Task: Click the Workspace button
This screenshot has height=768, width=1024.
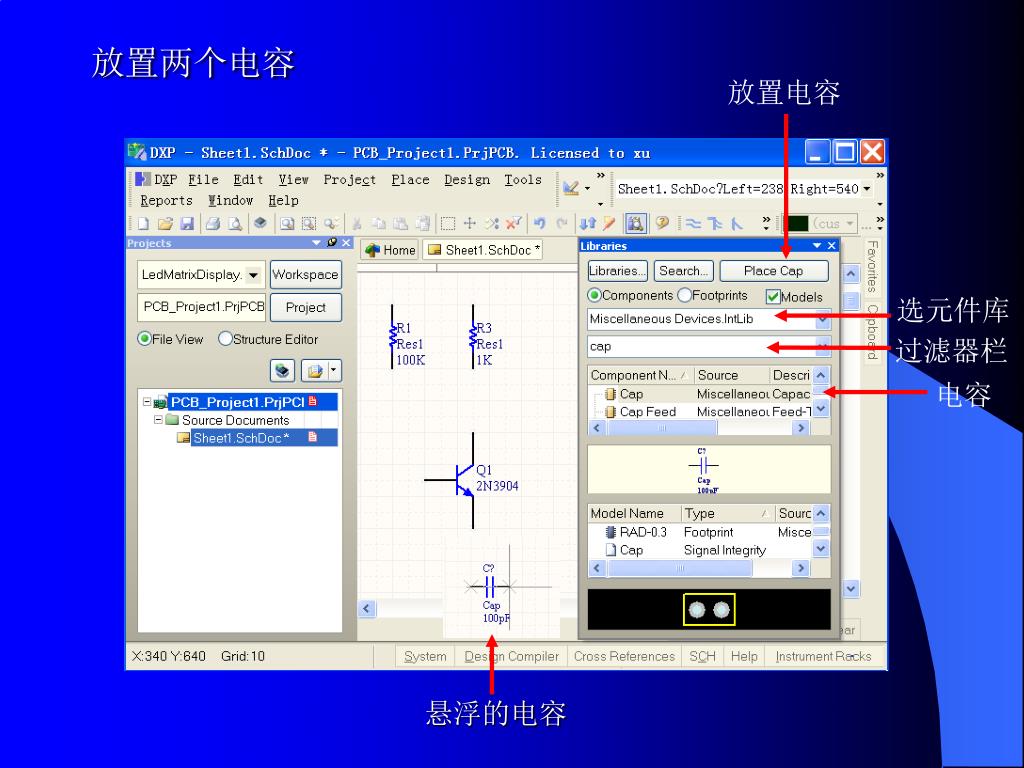Action: pyautogui.click(x=305, y=274)
